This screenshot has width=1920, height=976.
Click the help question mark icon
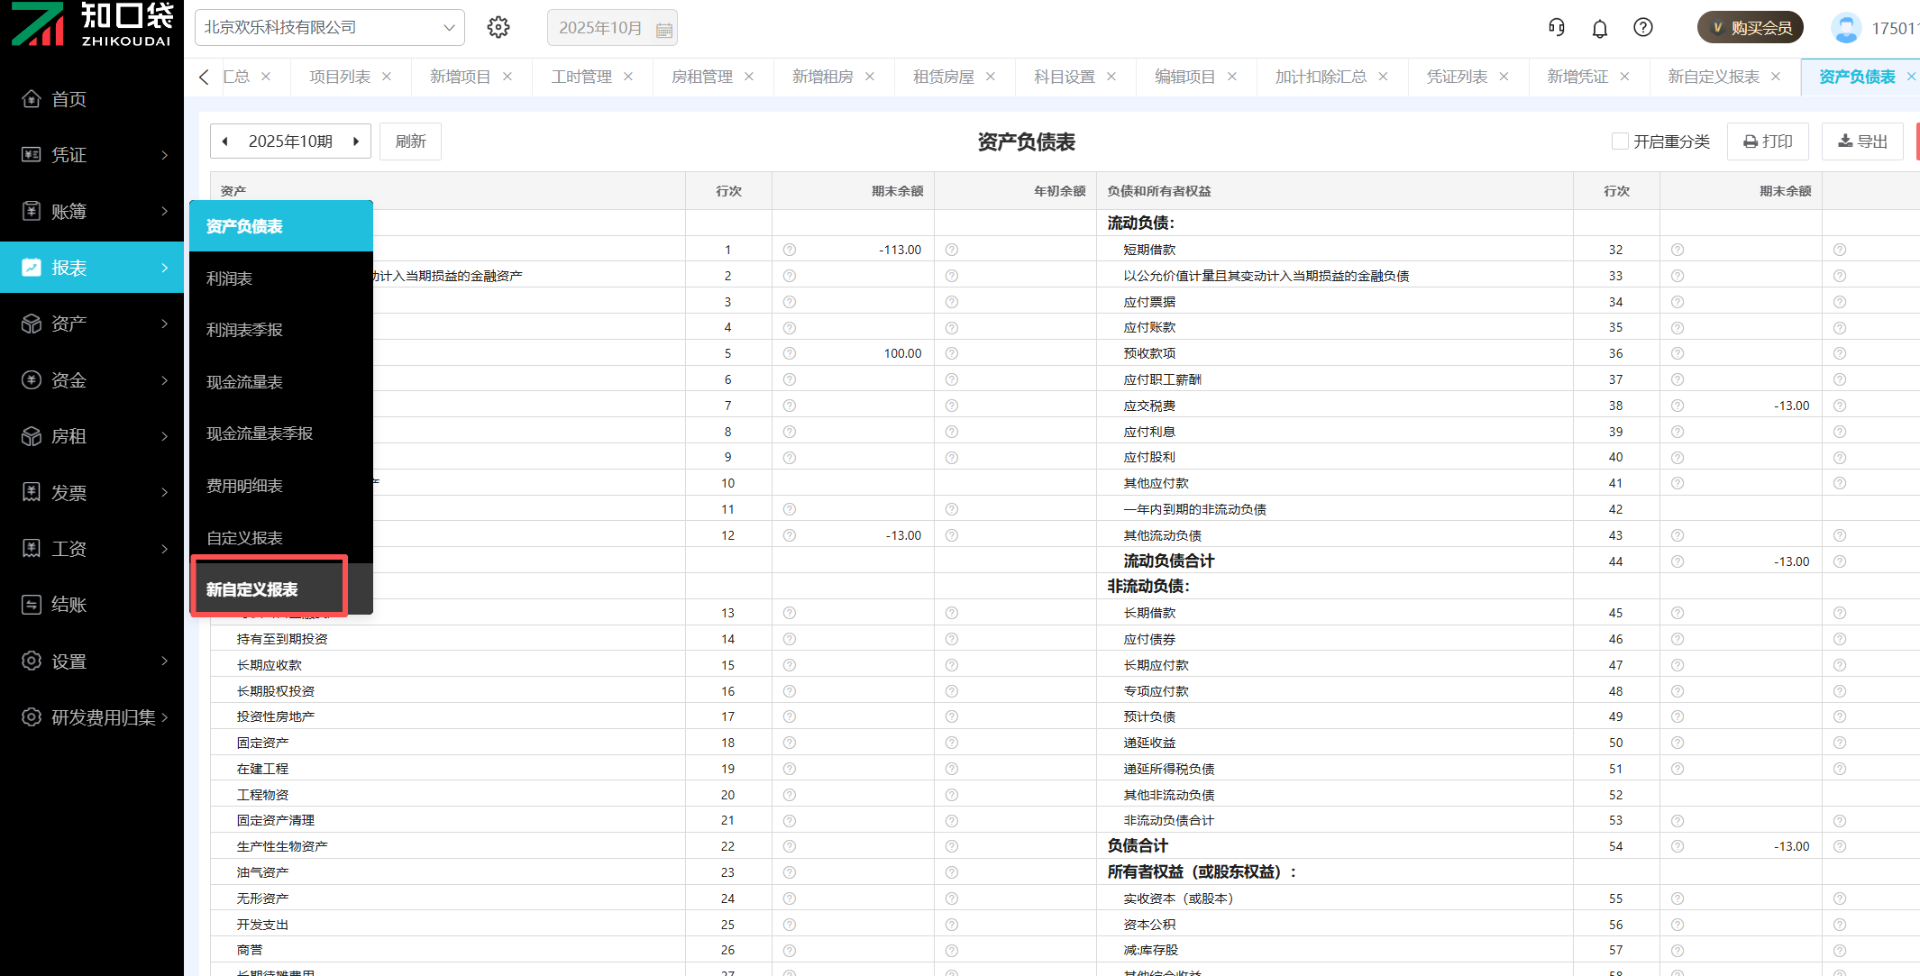(1642, 28)
